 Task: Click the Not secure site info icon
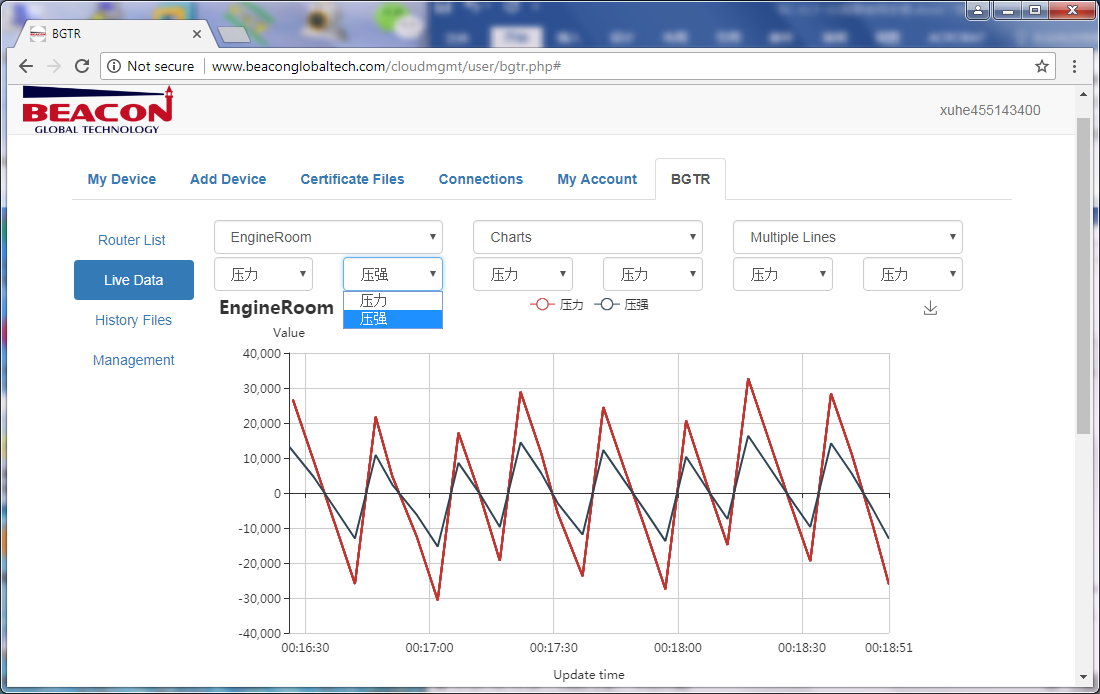tap(114, 66)
